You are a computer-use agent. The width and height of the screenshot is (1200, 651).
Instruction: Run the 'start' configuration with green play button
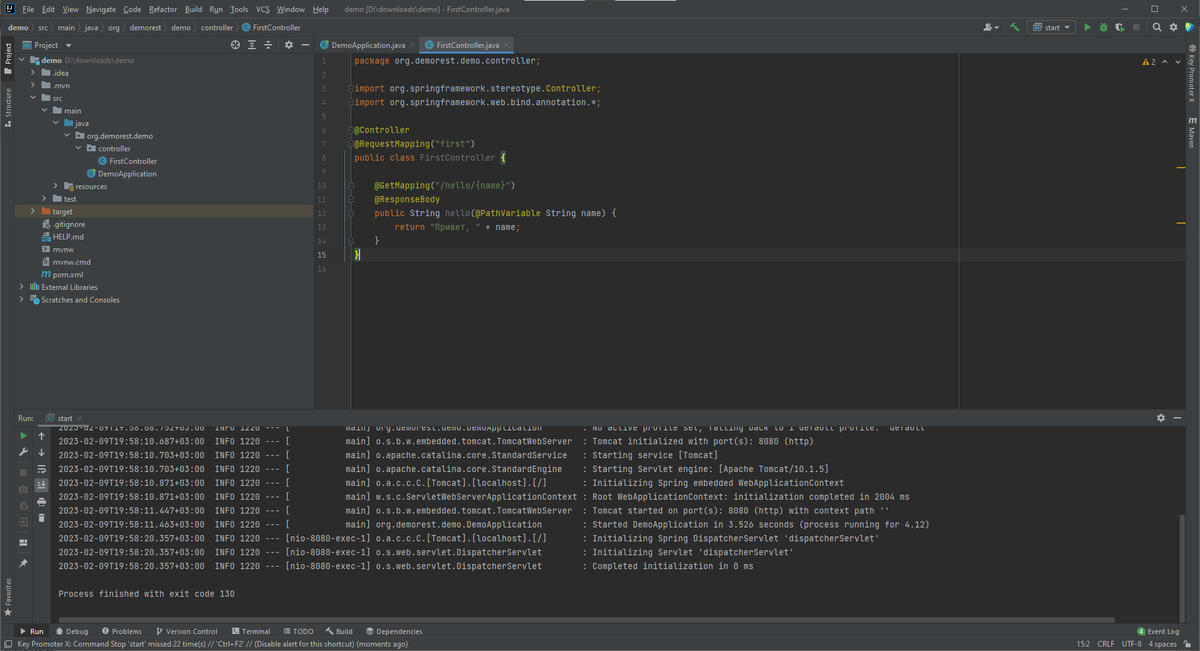tap(1087, 27)
